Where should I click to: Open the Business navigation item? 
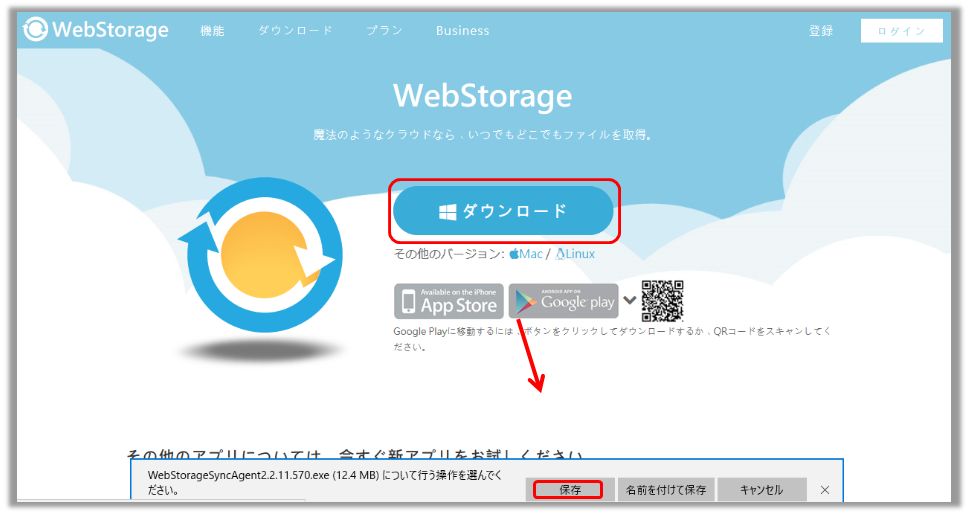tap(462, 30)
